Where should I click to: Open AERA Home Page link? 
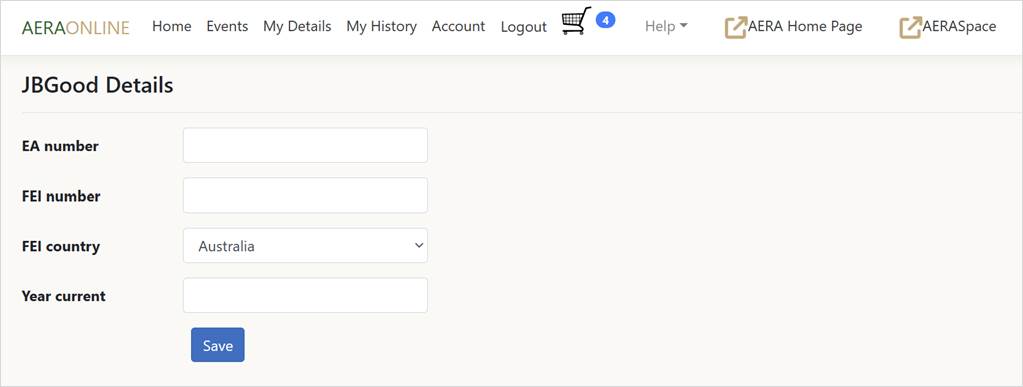coord(805,26)
